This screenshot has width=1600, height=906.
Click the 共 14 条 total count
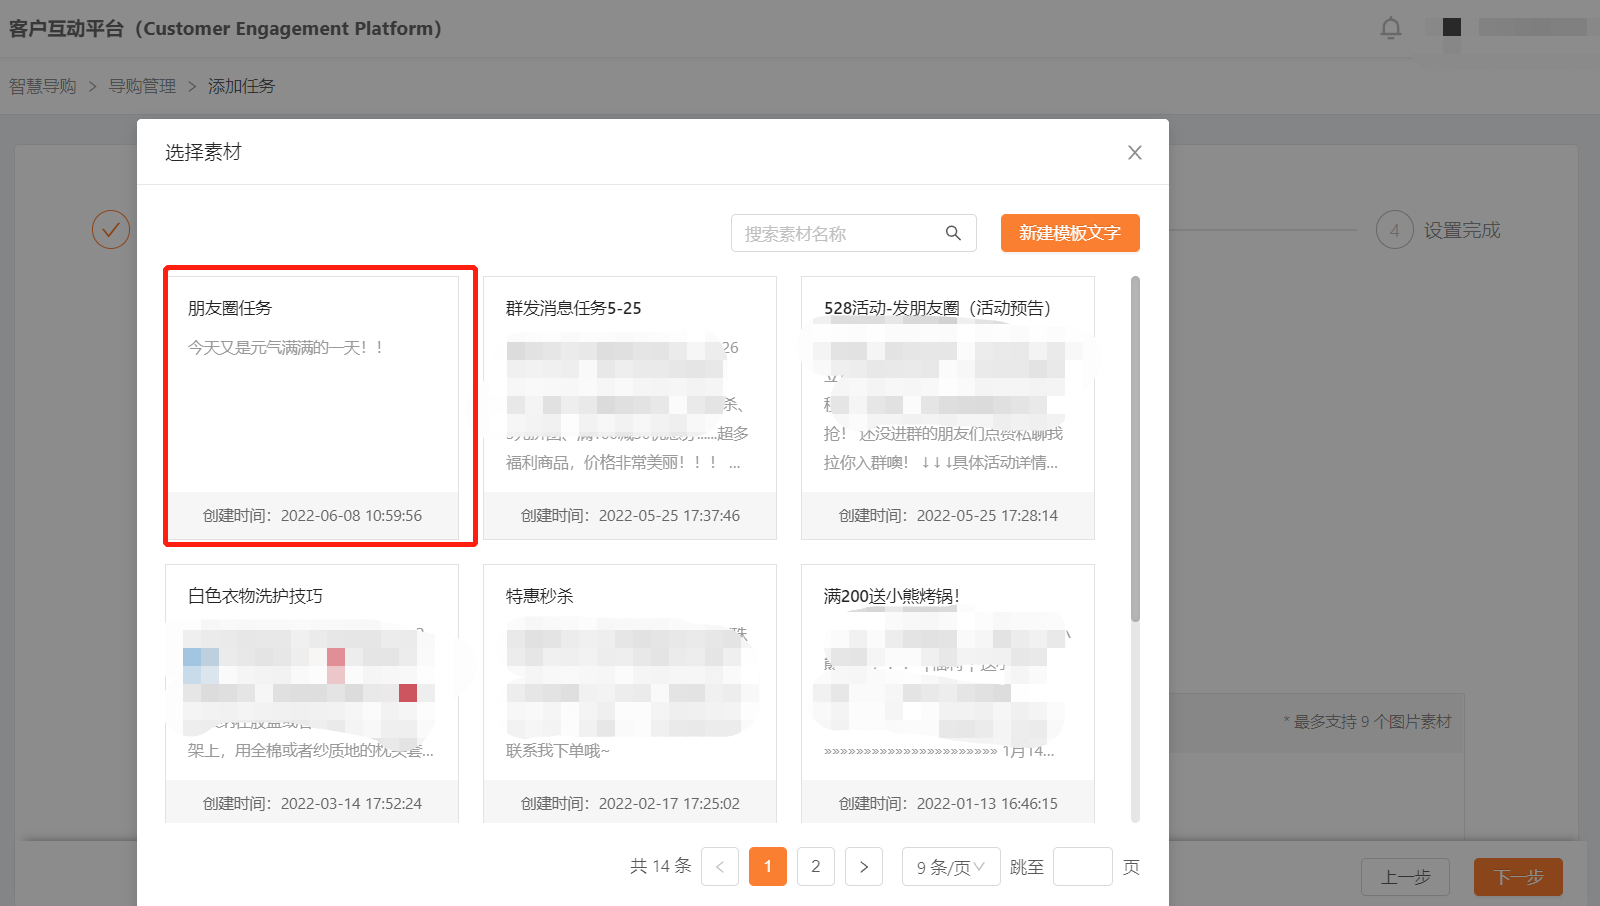(661, 866)
